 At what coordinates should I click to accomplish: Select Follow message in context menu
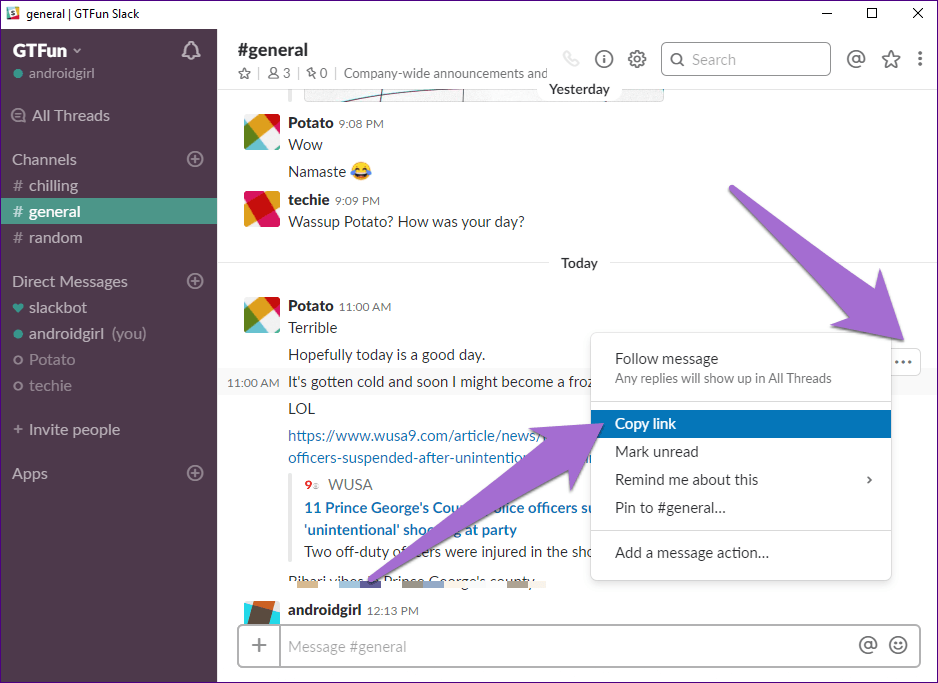click(x=741, y=368)
